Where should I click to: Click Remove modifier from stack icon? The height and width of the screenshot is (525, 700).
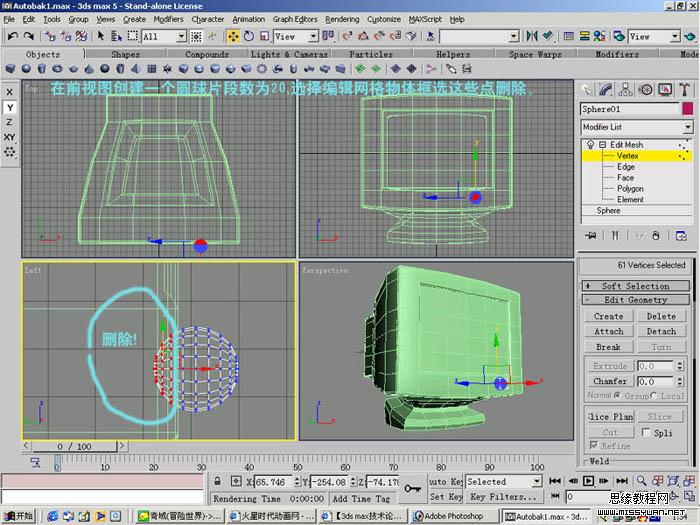656,235
